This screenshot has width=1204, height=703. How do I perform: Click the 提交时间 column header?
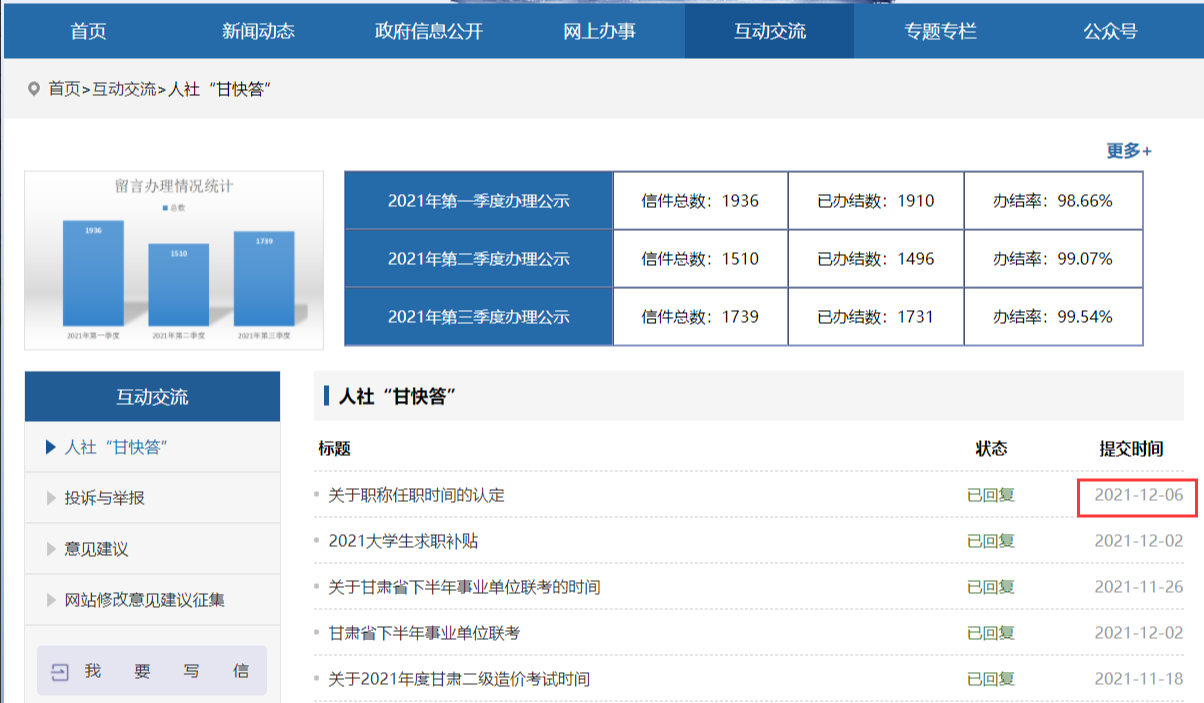[1132, 449]
